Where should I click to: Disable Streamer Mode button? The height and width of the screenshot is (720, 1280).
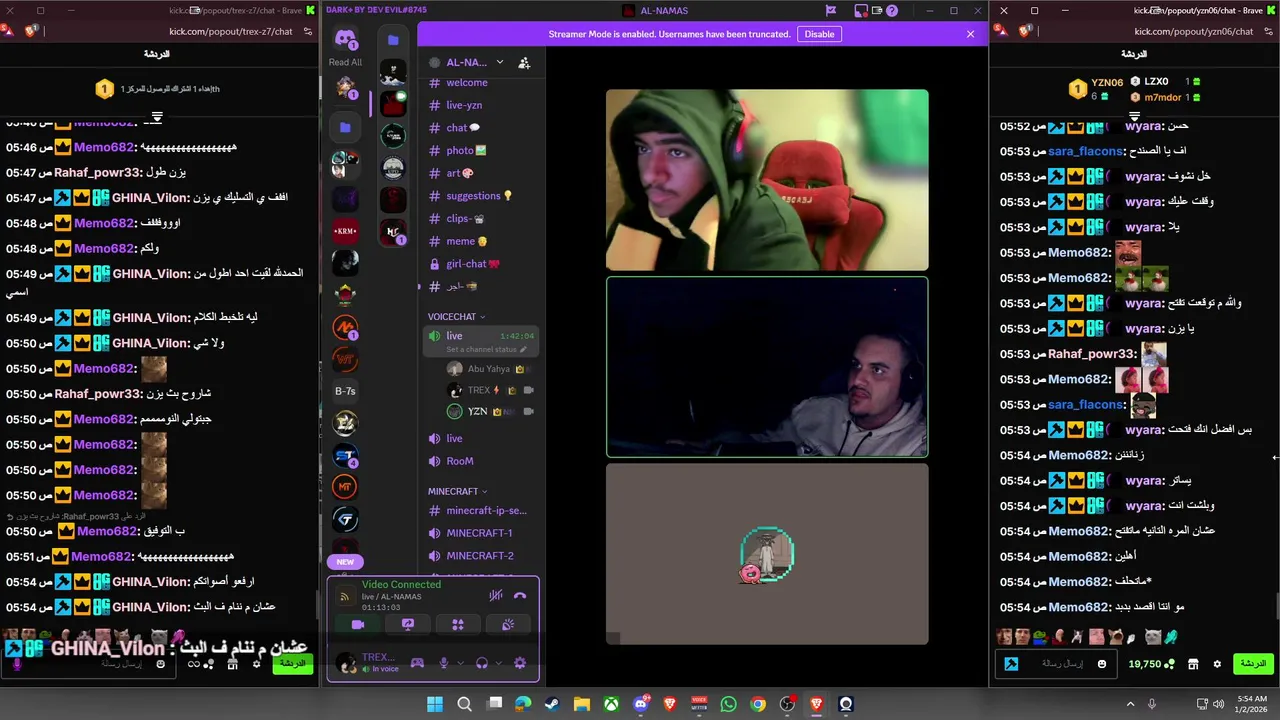point(819,34)
